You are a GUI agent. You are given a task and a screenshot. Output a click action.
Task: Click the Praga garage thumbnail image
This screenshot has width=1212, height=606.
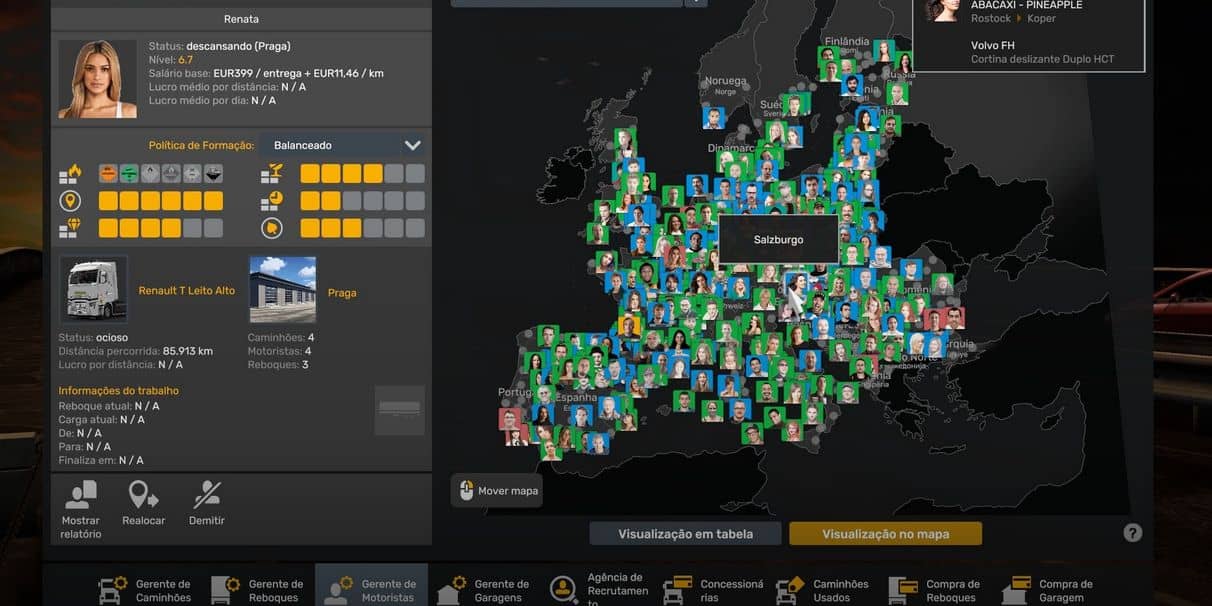click(x=282, y=290)
